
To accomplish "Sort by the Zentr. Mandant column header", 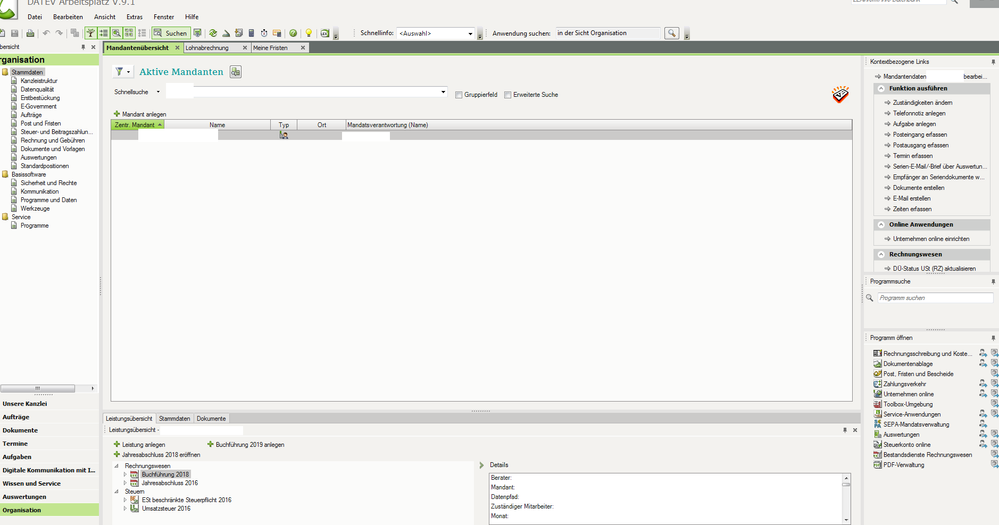I will (x=138, y=125).
